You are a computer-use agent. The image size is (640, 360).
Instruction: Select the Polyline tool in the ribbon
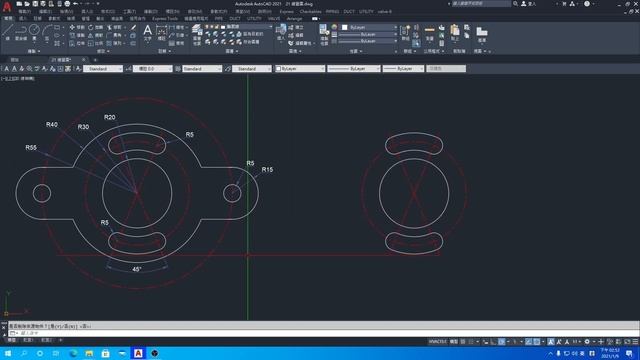click(x=21, y=32)
